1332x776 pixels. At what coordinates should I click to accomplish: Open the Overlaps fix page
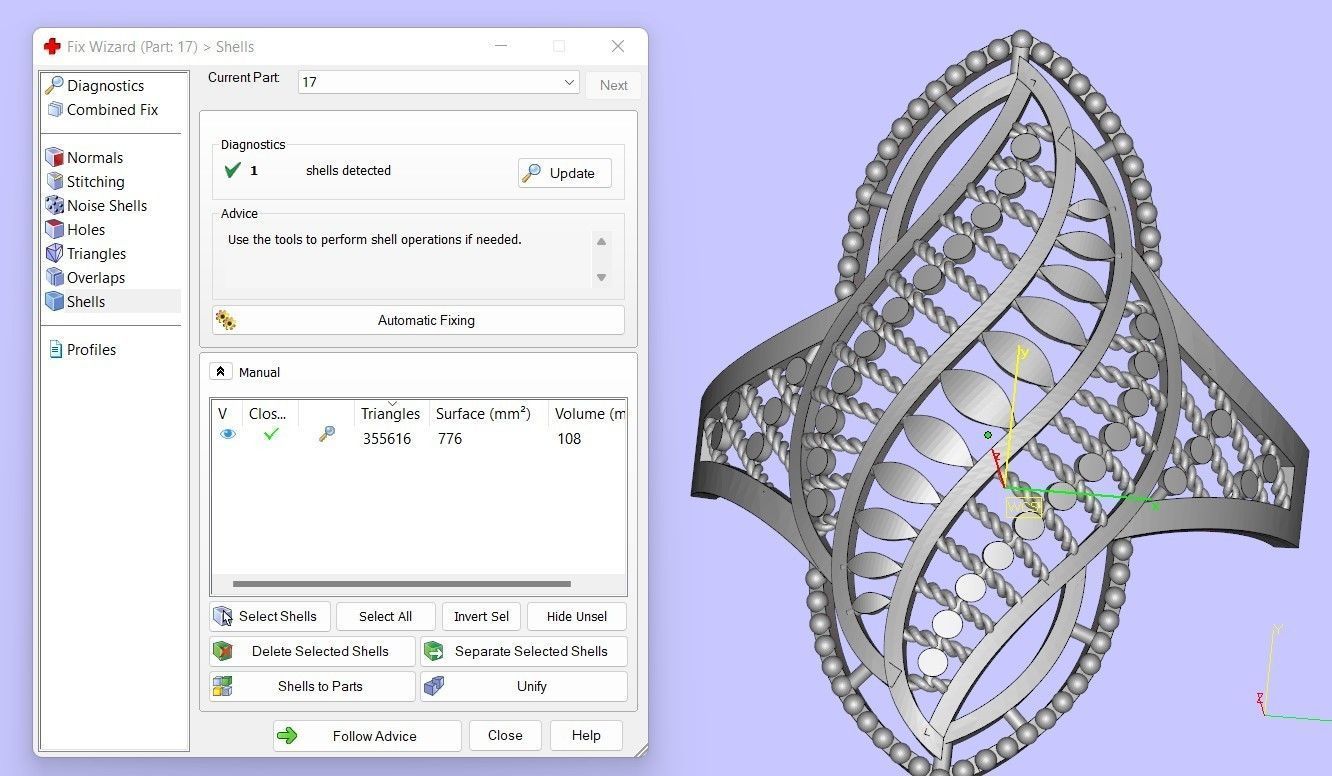[96, 278]
